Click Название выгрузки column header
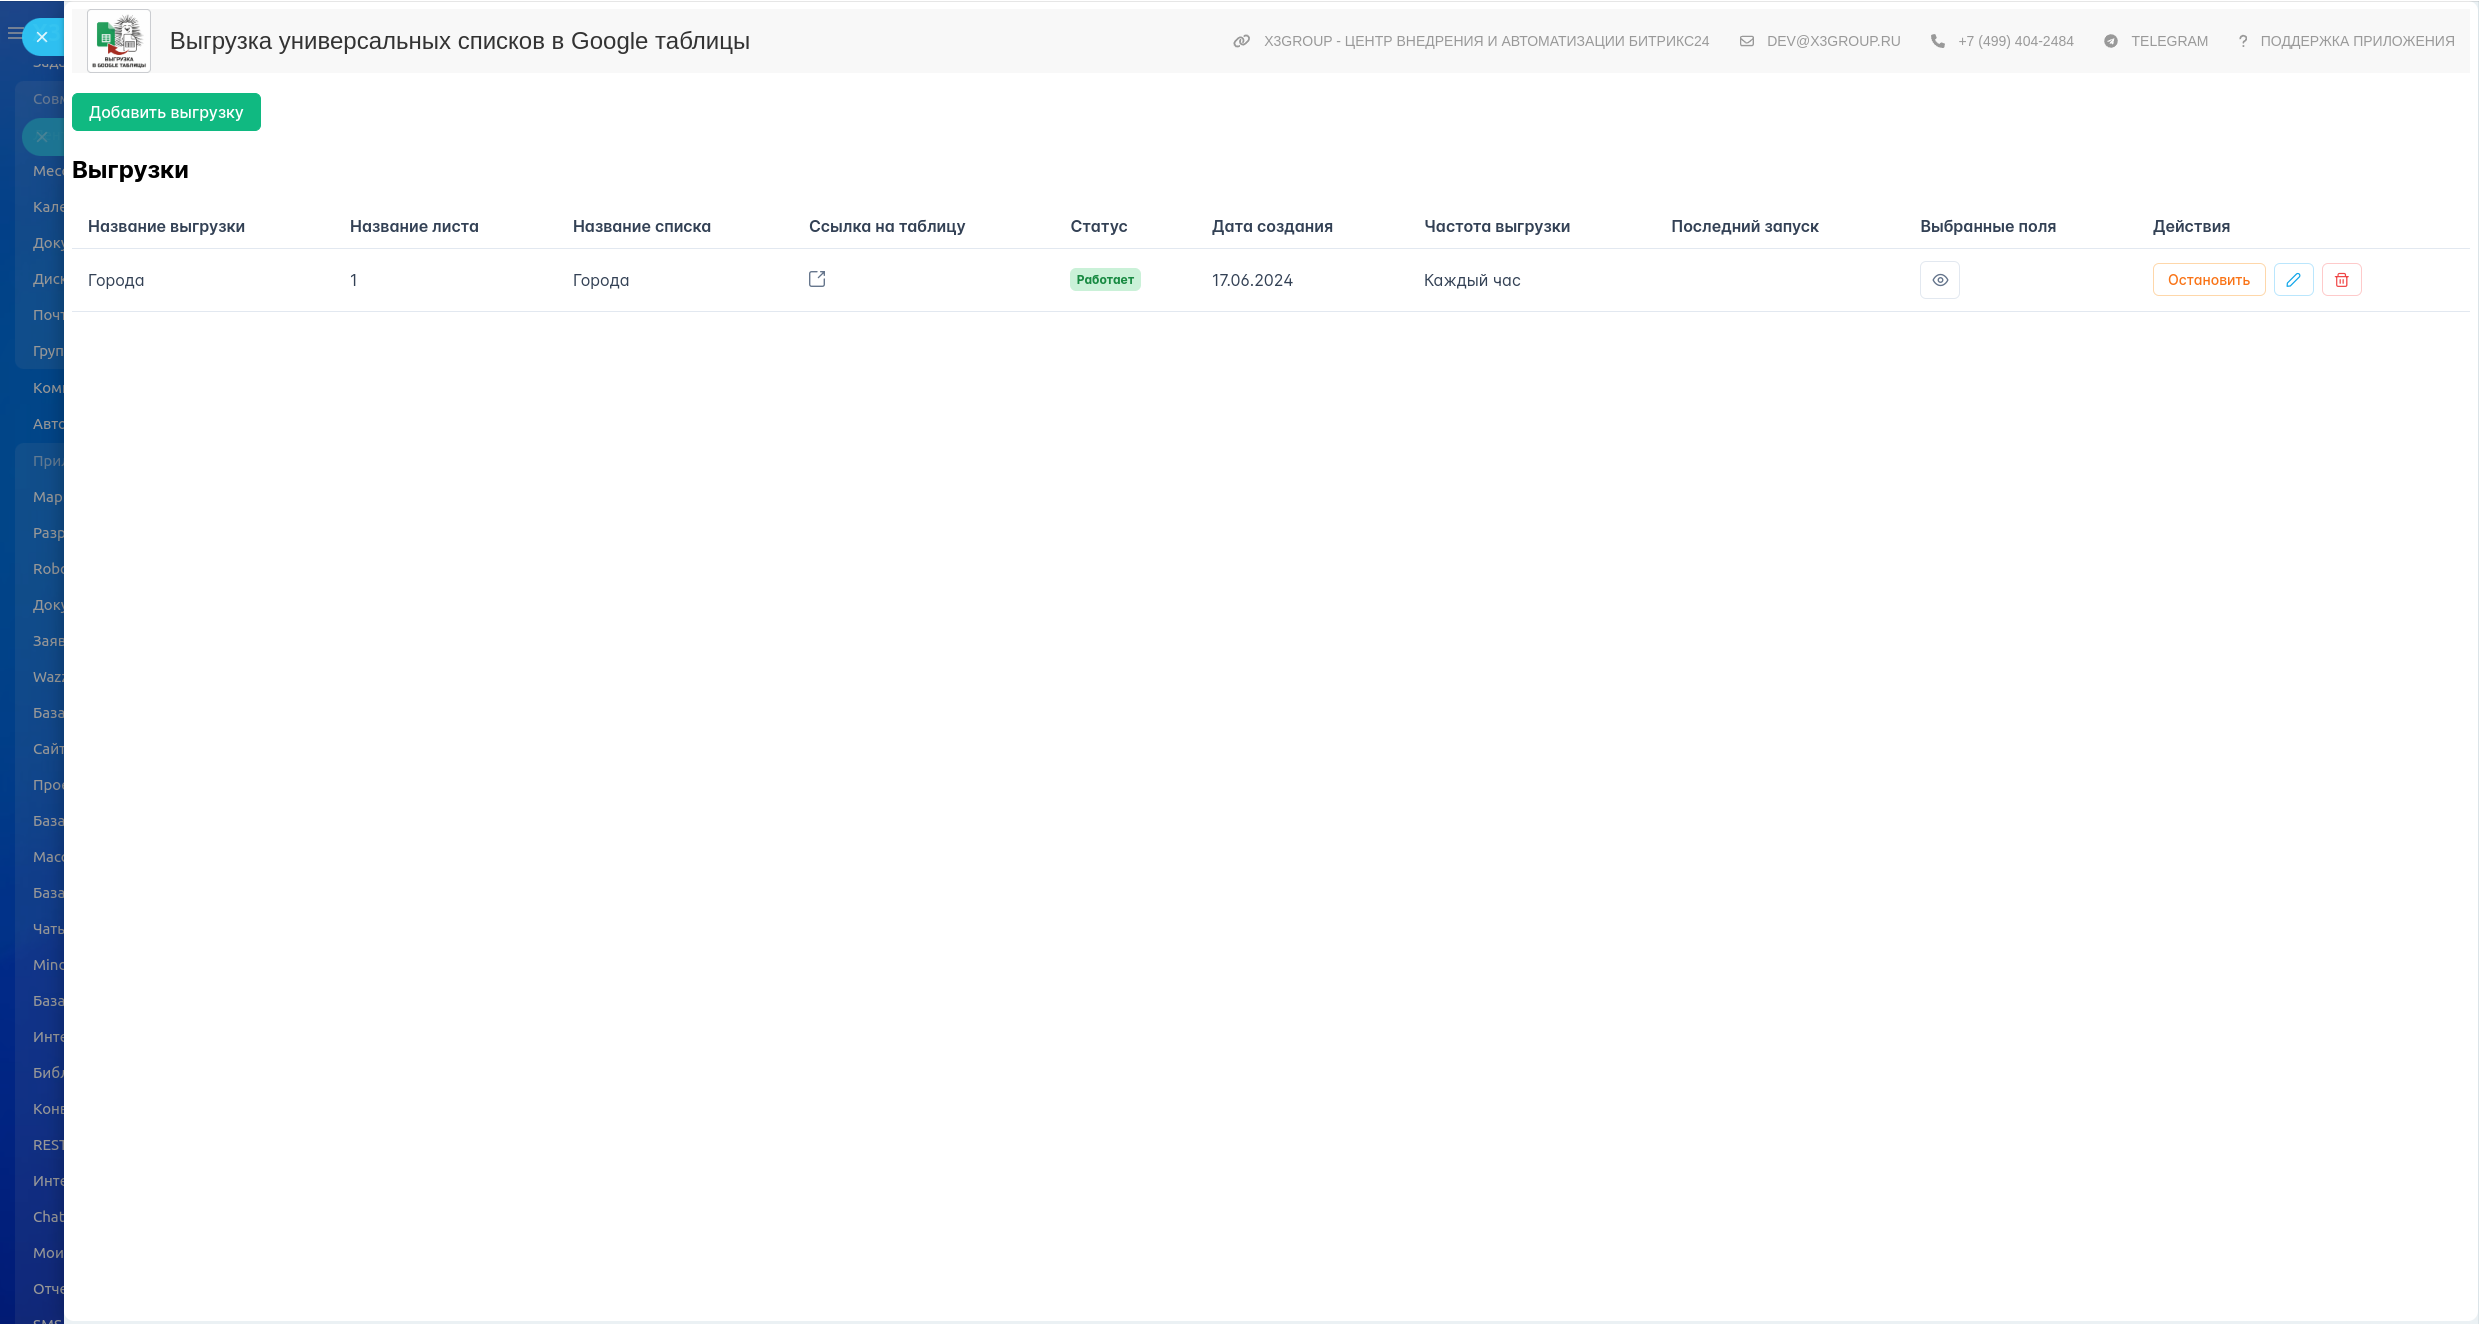The height and width of the screenshot is (1324, 2479). point(166,226)
